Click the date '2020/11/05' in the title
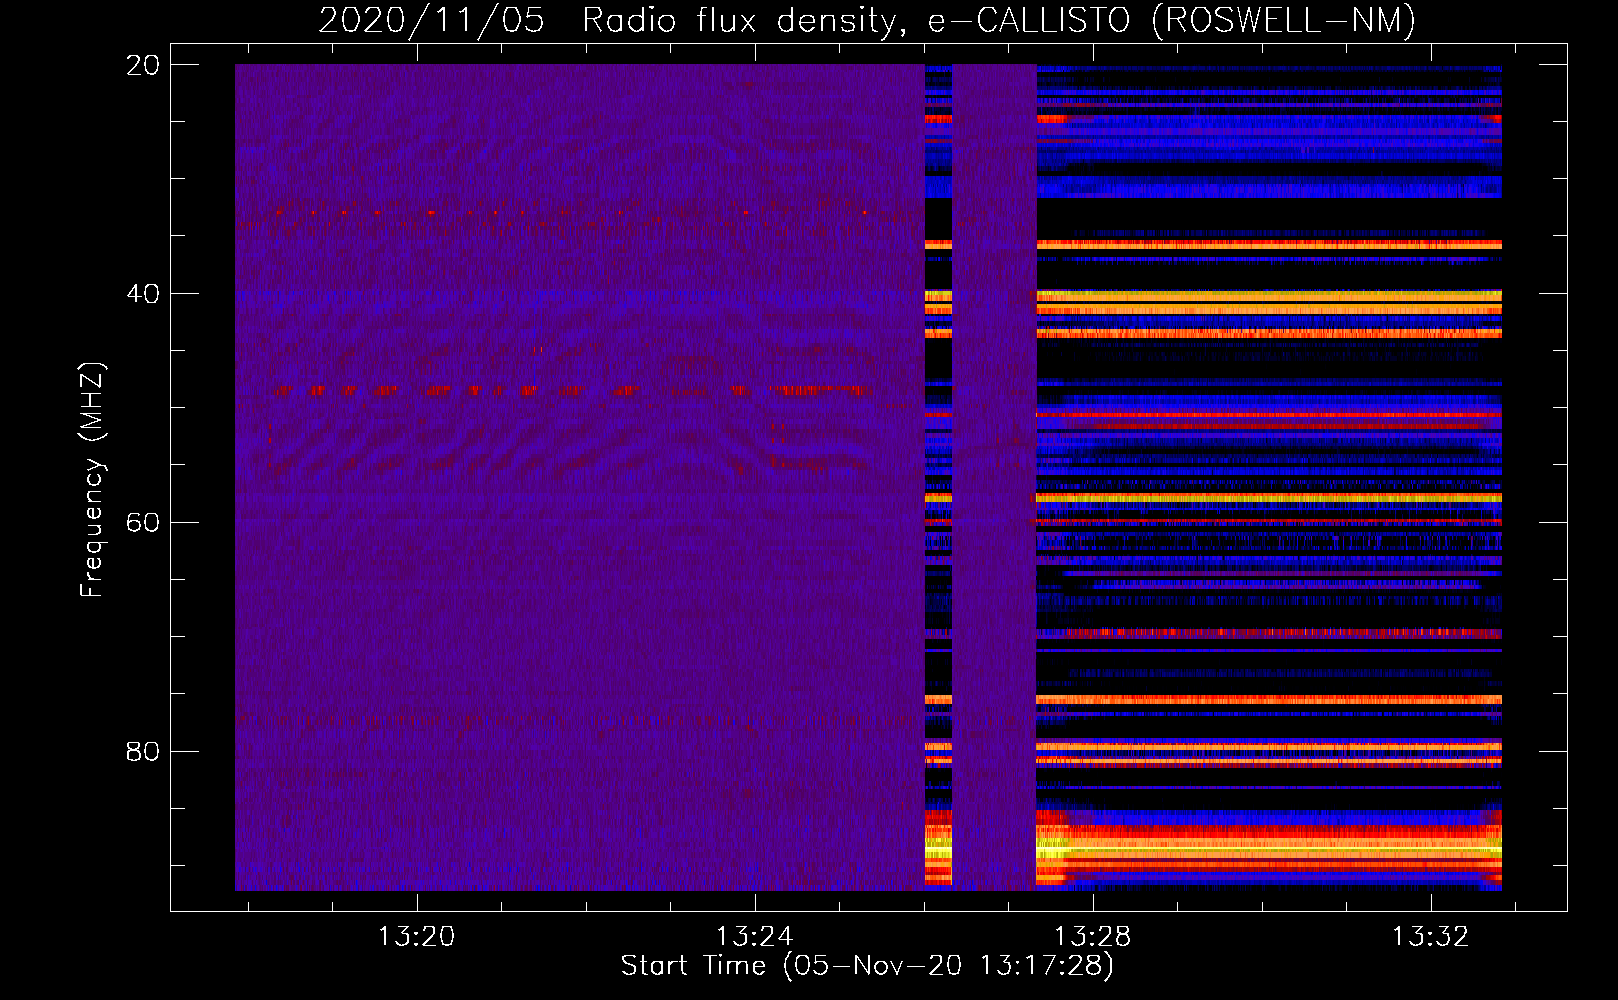 click(431, 21)
